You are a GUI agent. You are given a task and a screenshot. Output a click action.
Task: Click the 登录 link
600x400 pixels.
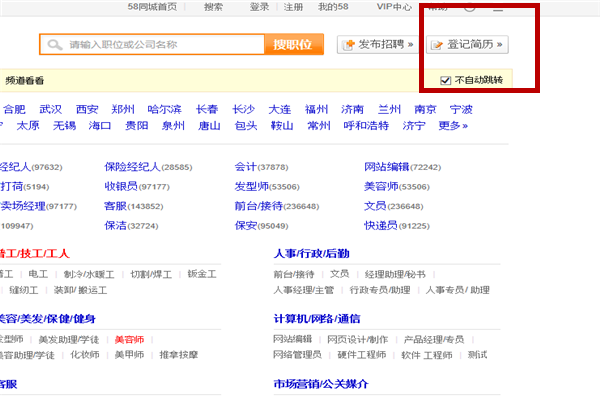point(259,7)
